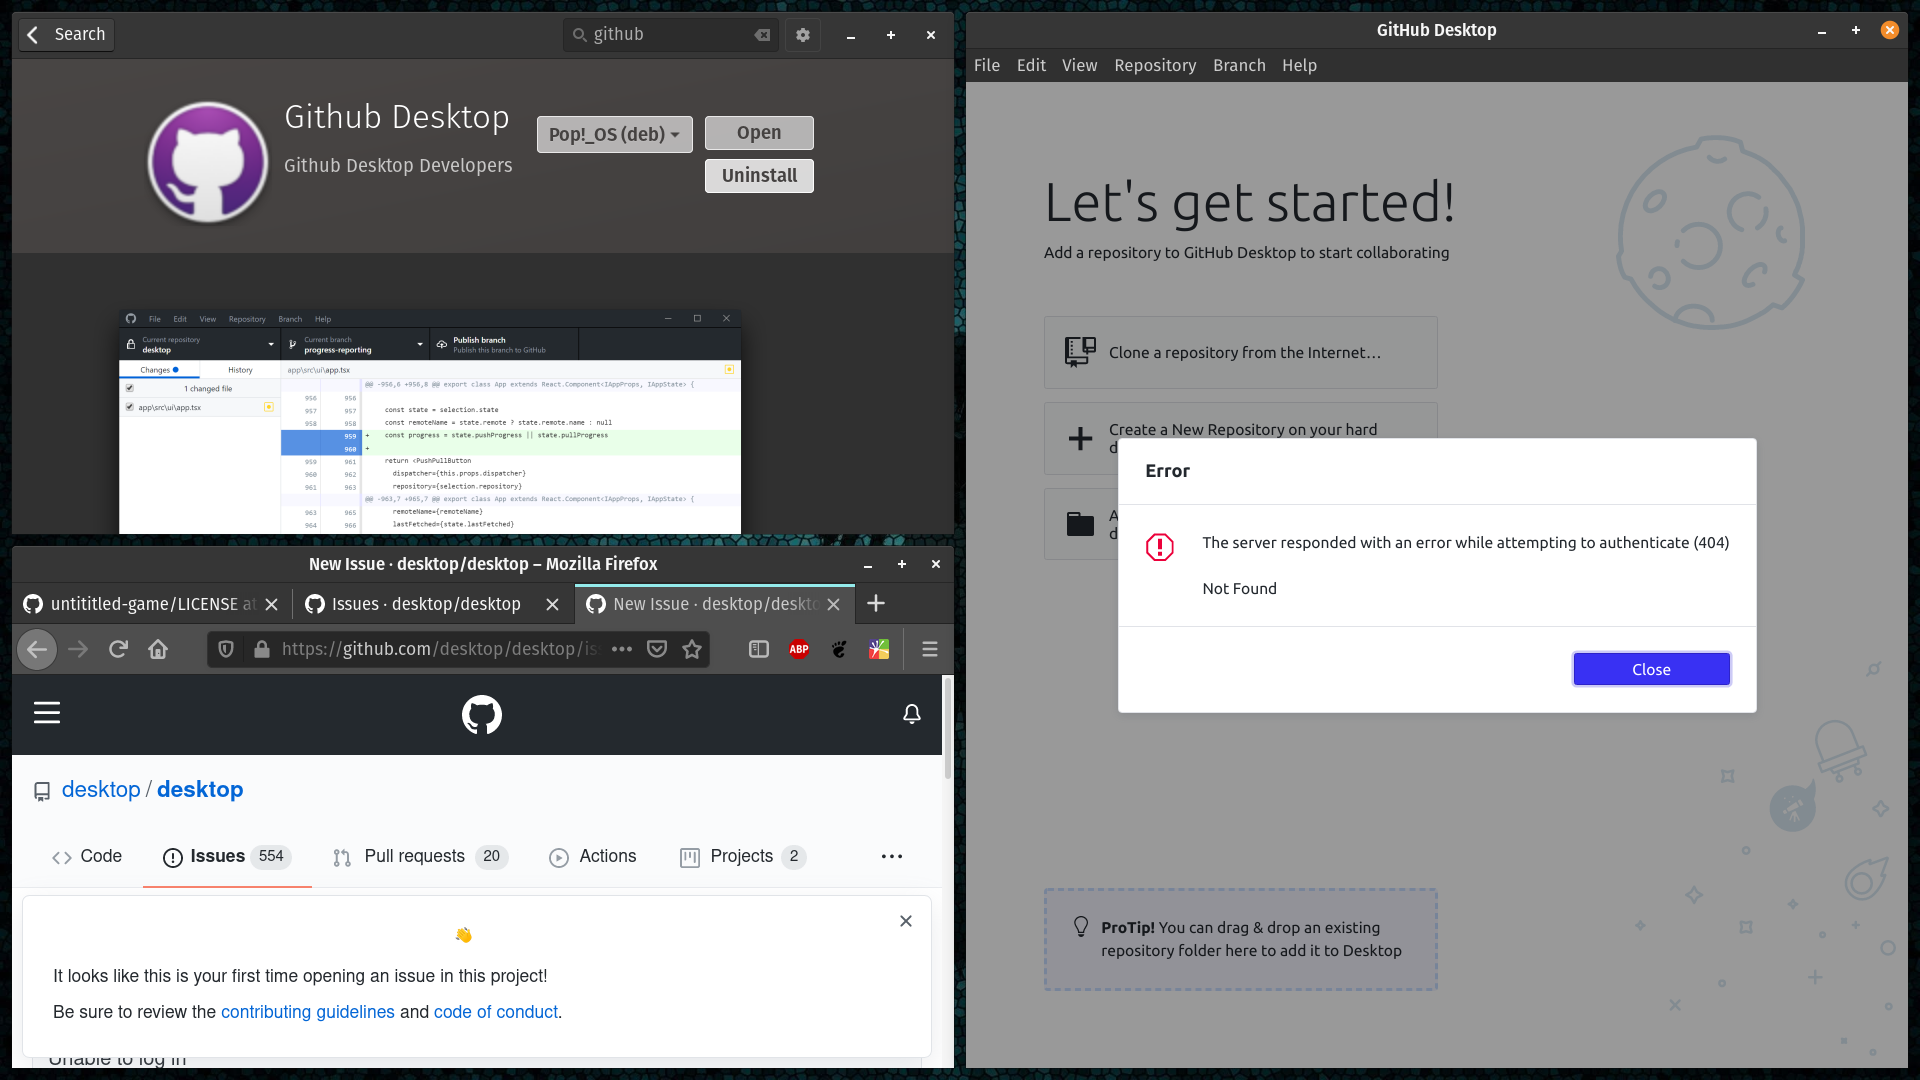Click the GitHub logo on the page header
This screenshot has width=1920, height=1080.
[481, 714]
